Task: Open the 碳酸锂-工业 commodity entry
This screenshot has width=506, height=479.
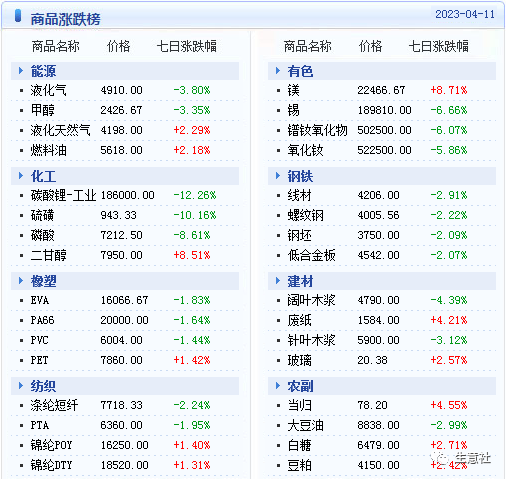Action: 63,195
